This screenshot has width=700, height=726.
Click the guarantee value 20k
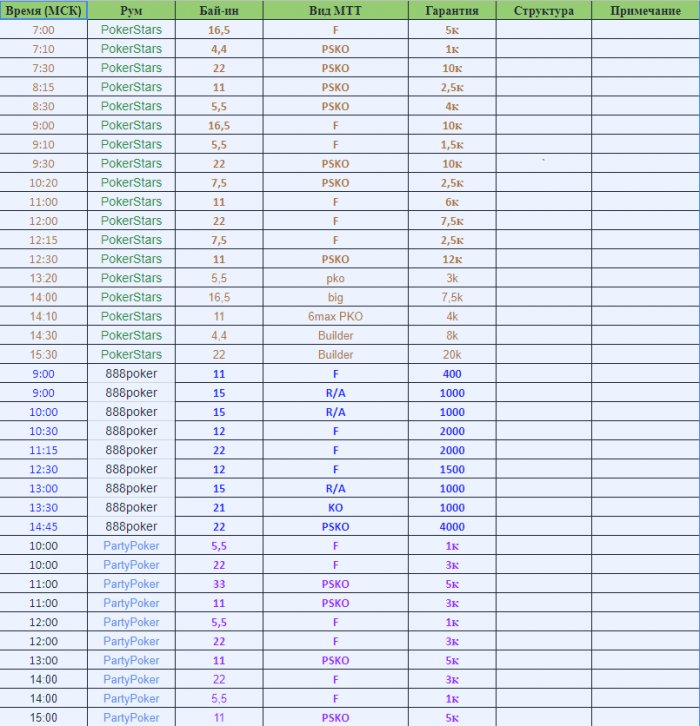452,354
